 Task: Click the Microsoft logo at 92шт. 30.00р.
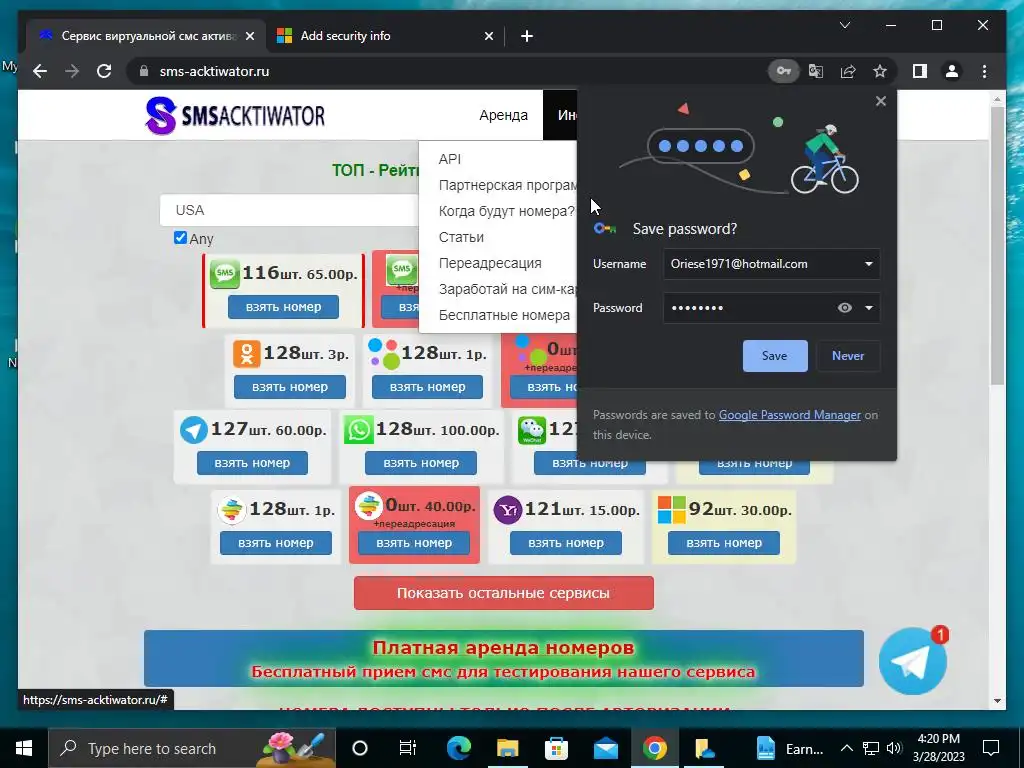point(671,510)
